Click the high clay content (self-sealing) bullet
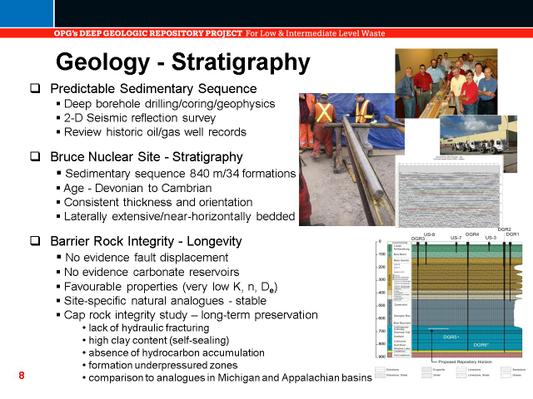 (x=156, y=340)
